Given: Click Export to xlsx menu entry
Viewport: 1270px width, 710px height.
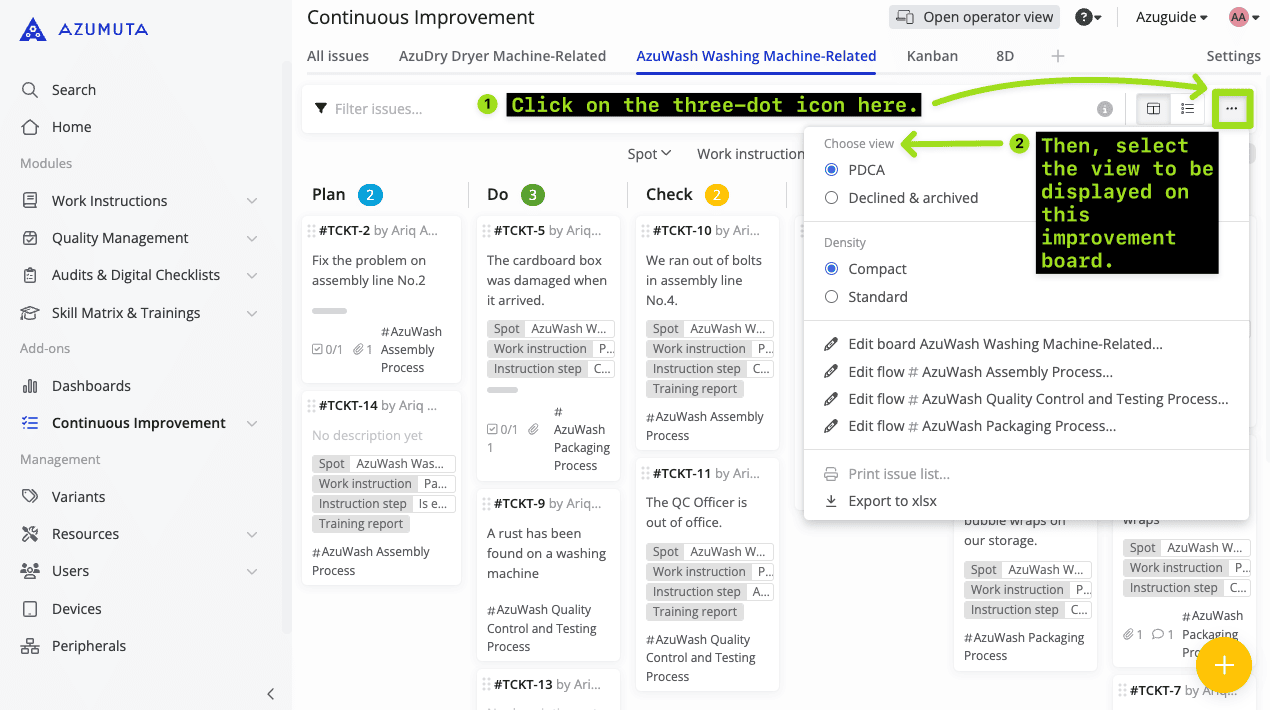Looking at the screenshot, I should 892,501.
